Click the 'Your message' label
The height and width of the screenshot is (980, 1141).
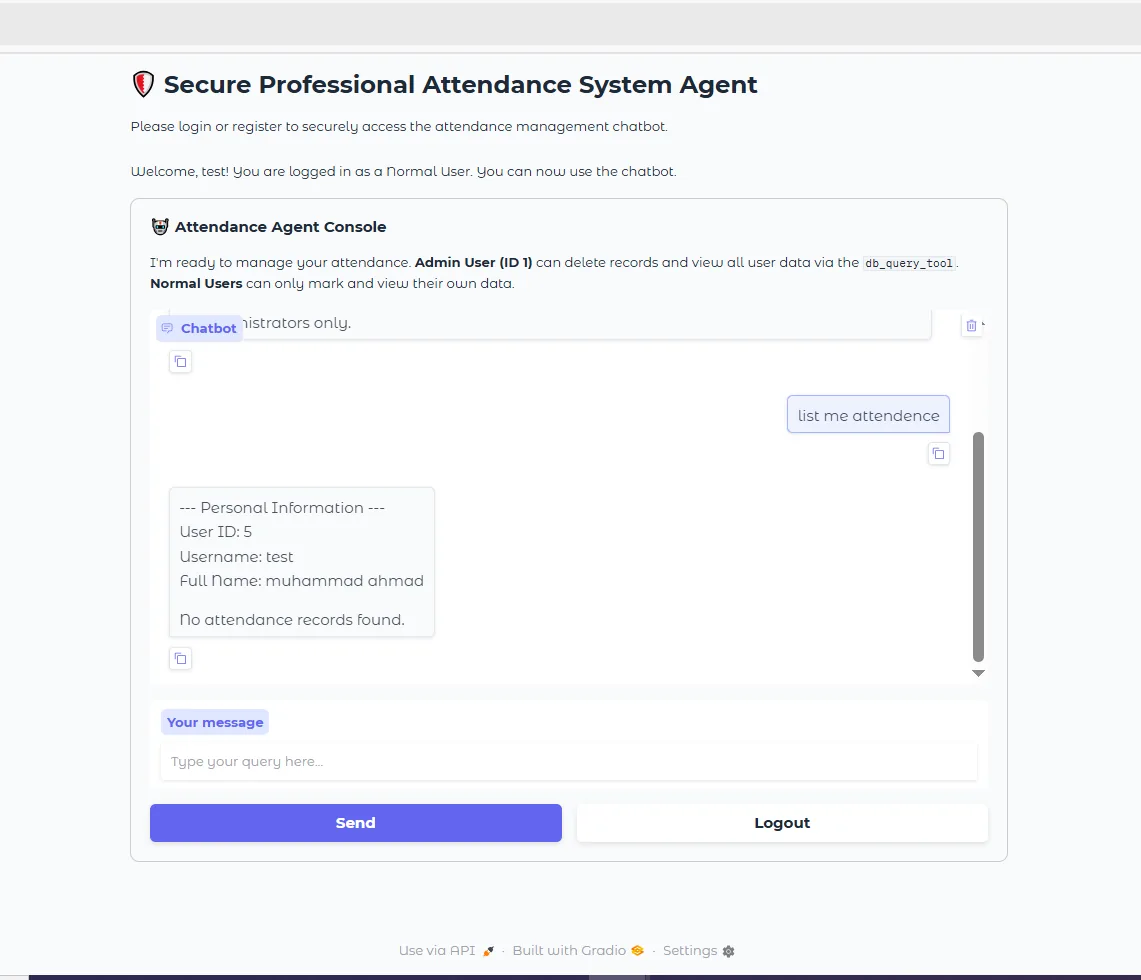(215, 722)
